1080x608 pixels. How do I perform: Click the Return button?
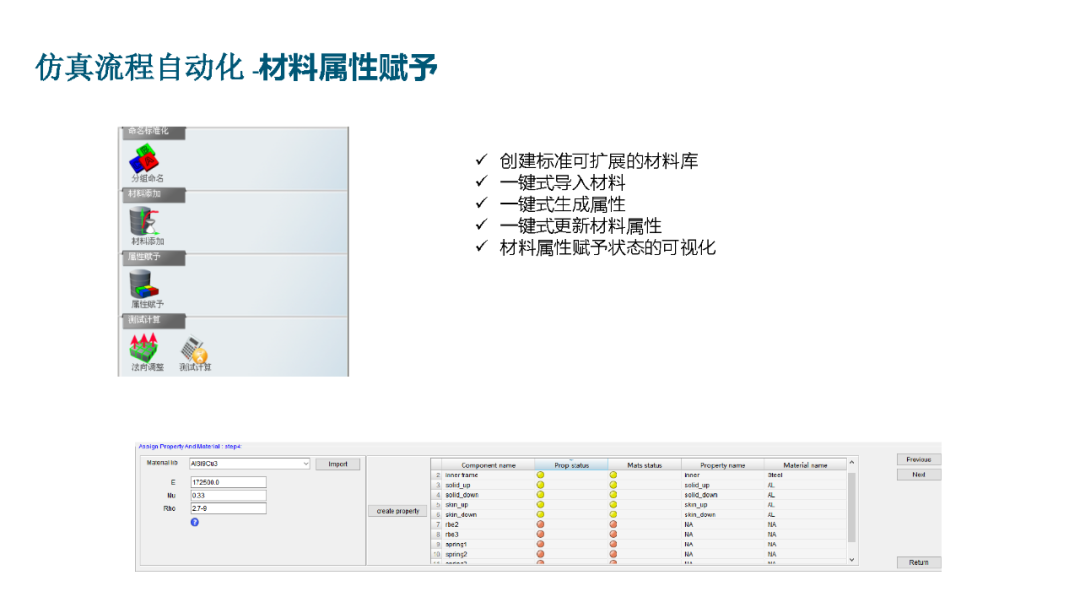tap(918, 563)
